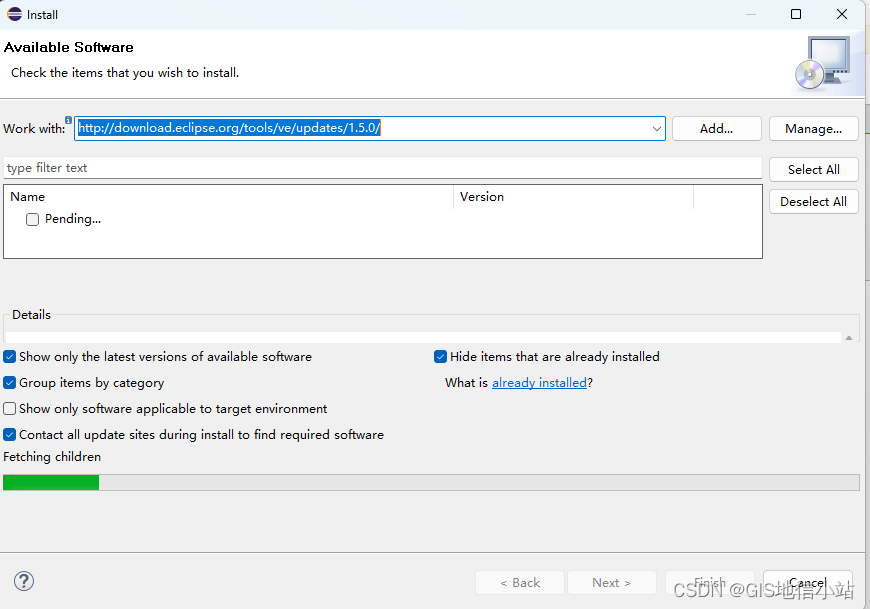The image size is (870, 609).
Task: Click the Eclipse logo in title bar
Action: pos(14,14)
